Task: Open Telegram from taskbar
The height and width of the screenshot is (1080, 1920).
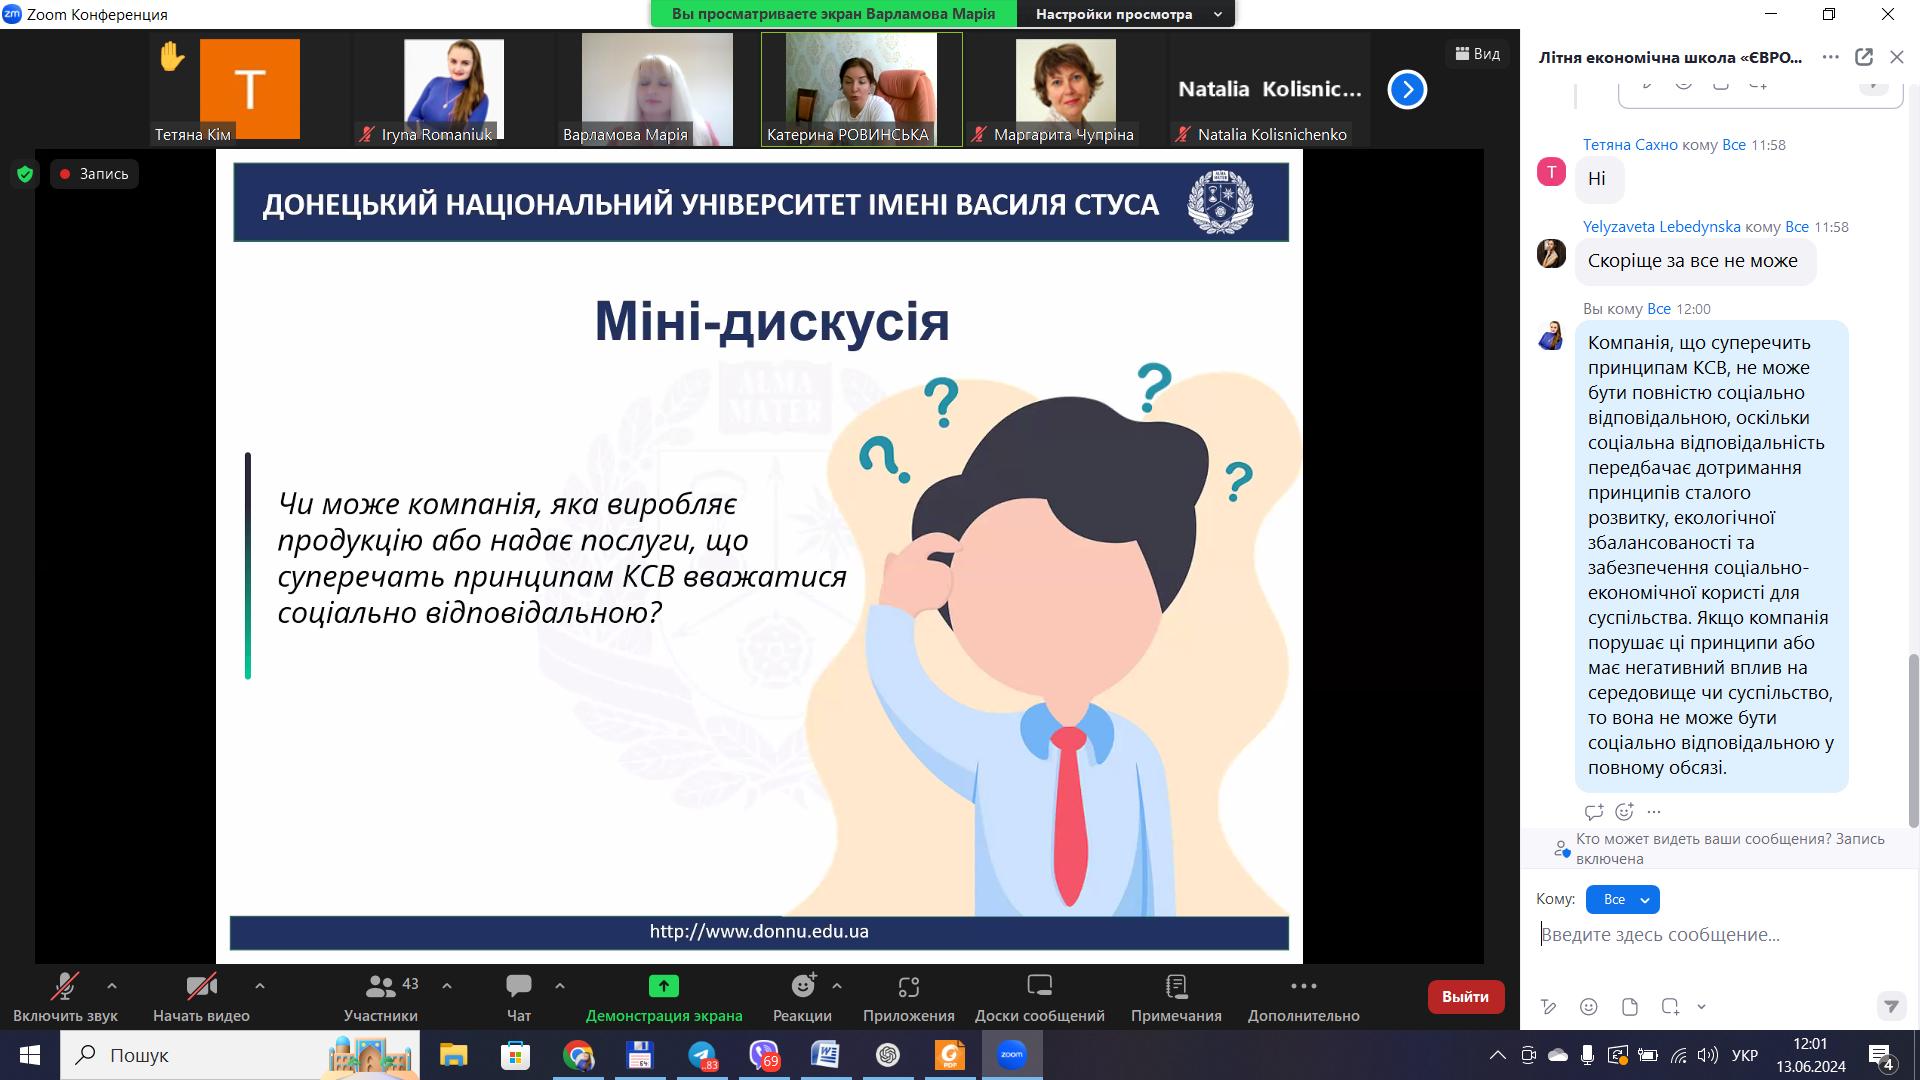Action: (702, 1055)
